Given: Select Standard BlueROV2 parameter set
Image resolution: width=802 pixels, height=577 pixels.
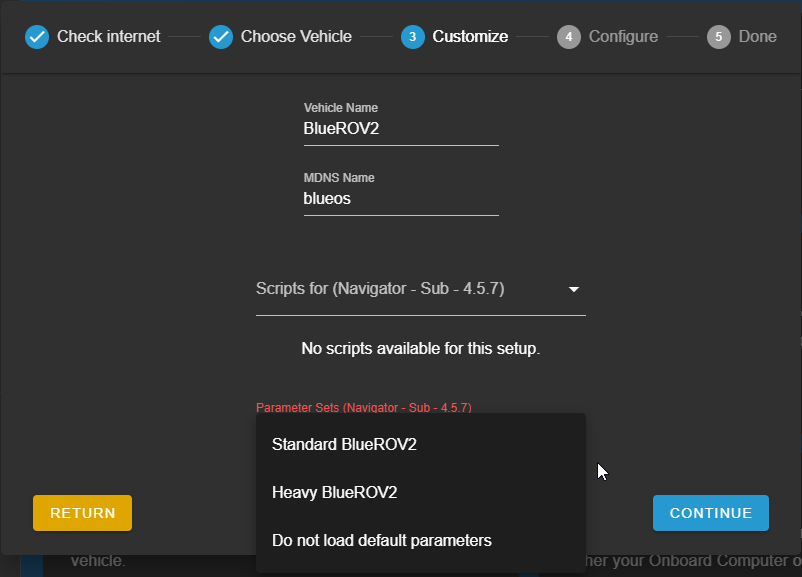Looking at the screenshot, I should click(x=420, y=444).
